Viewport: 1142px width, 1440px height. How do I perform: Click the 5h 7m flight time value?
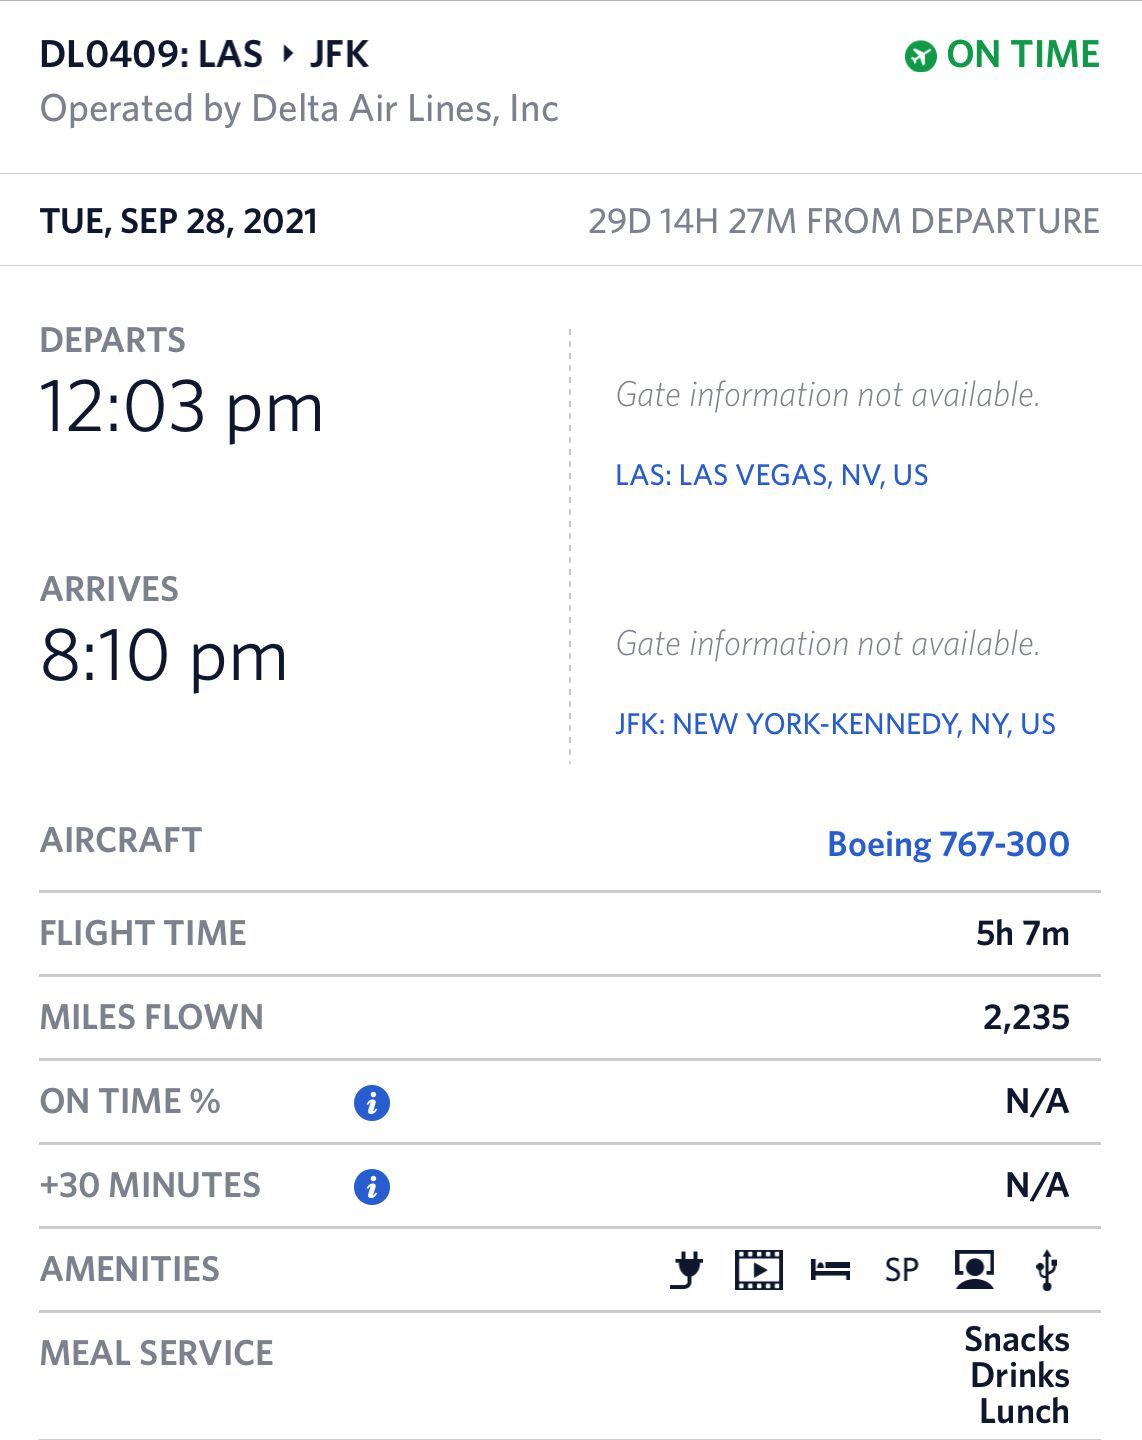point(1023,933)
